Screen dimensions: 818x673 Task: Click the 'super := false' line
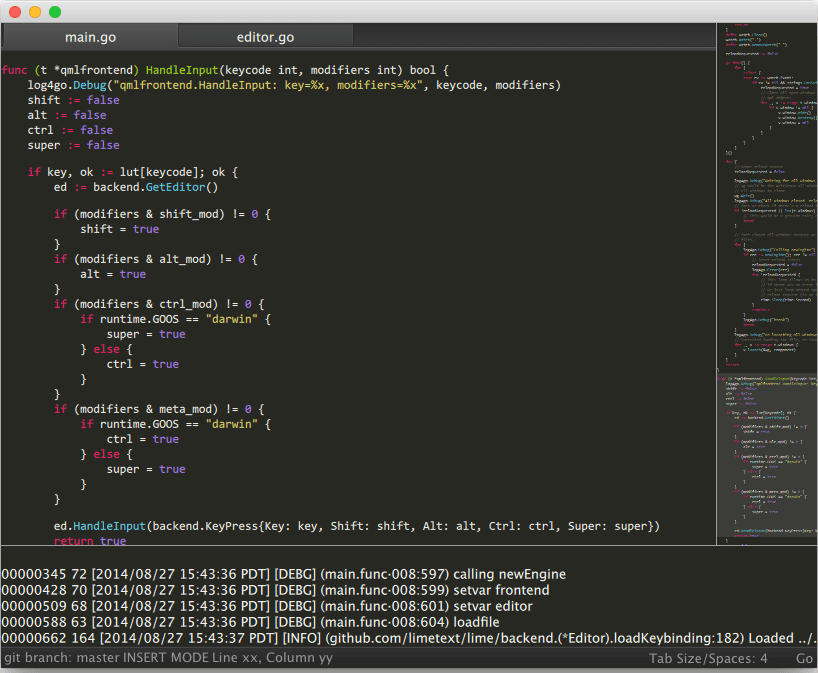[x=73, y=145]
